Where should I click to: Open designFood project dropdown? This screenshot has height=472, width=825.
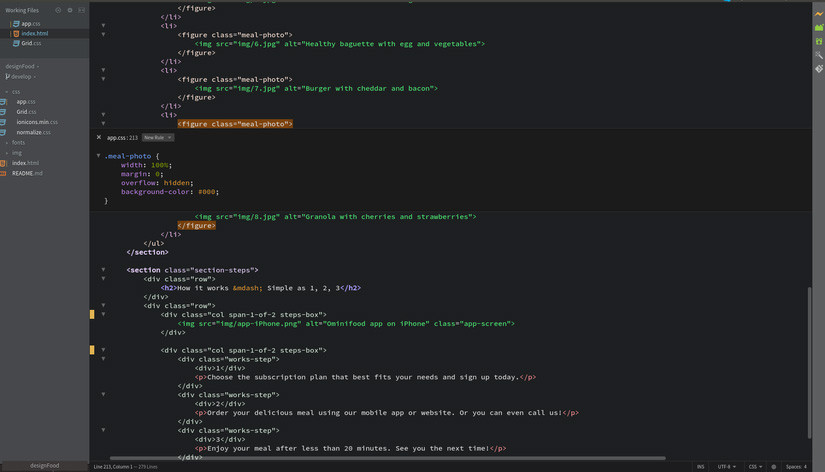(x=22, y=66)
